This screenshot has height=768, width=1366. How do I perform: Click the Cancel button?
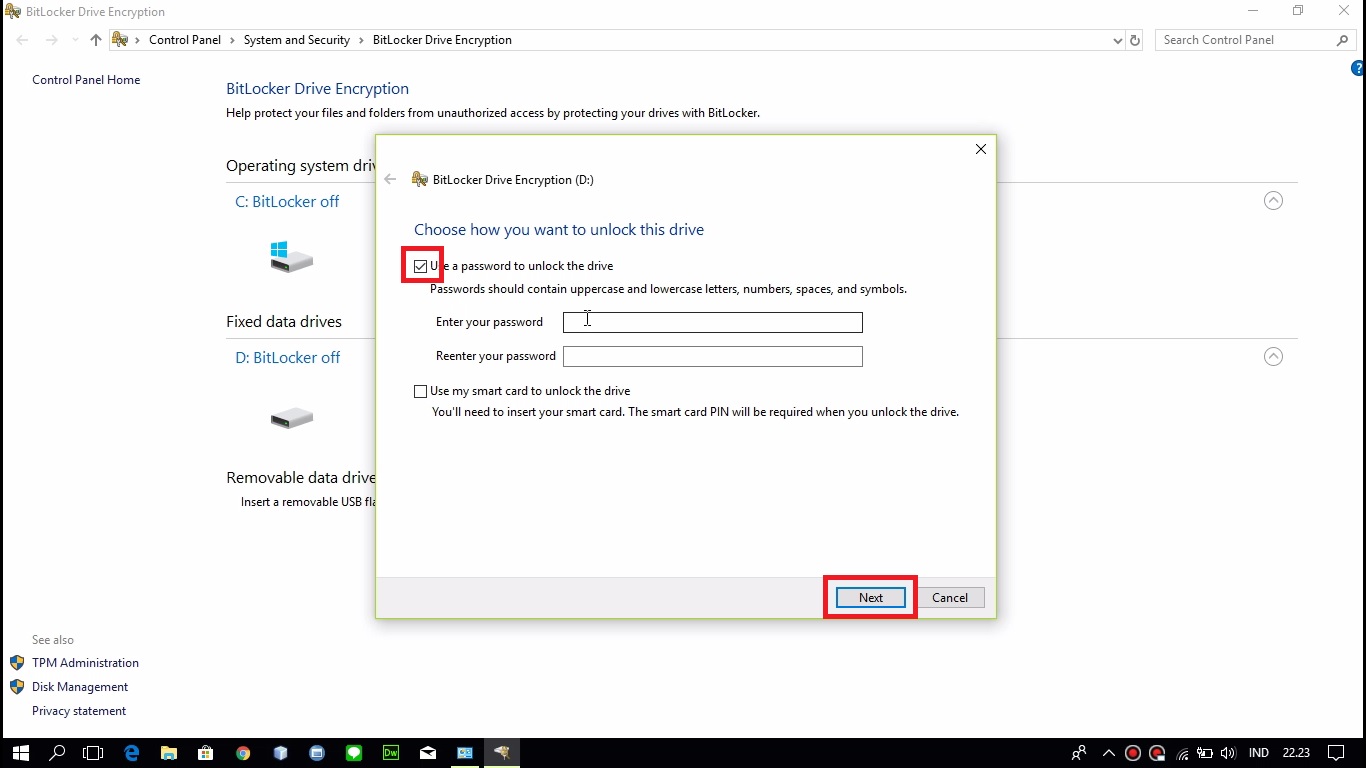[950, 598]
